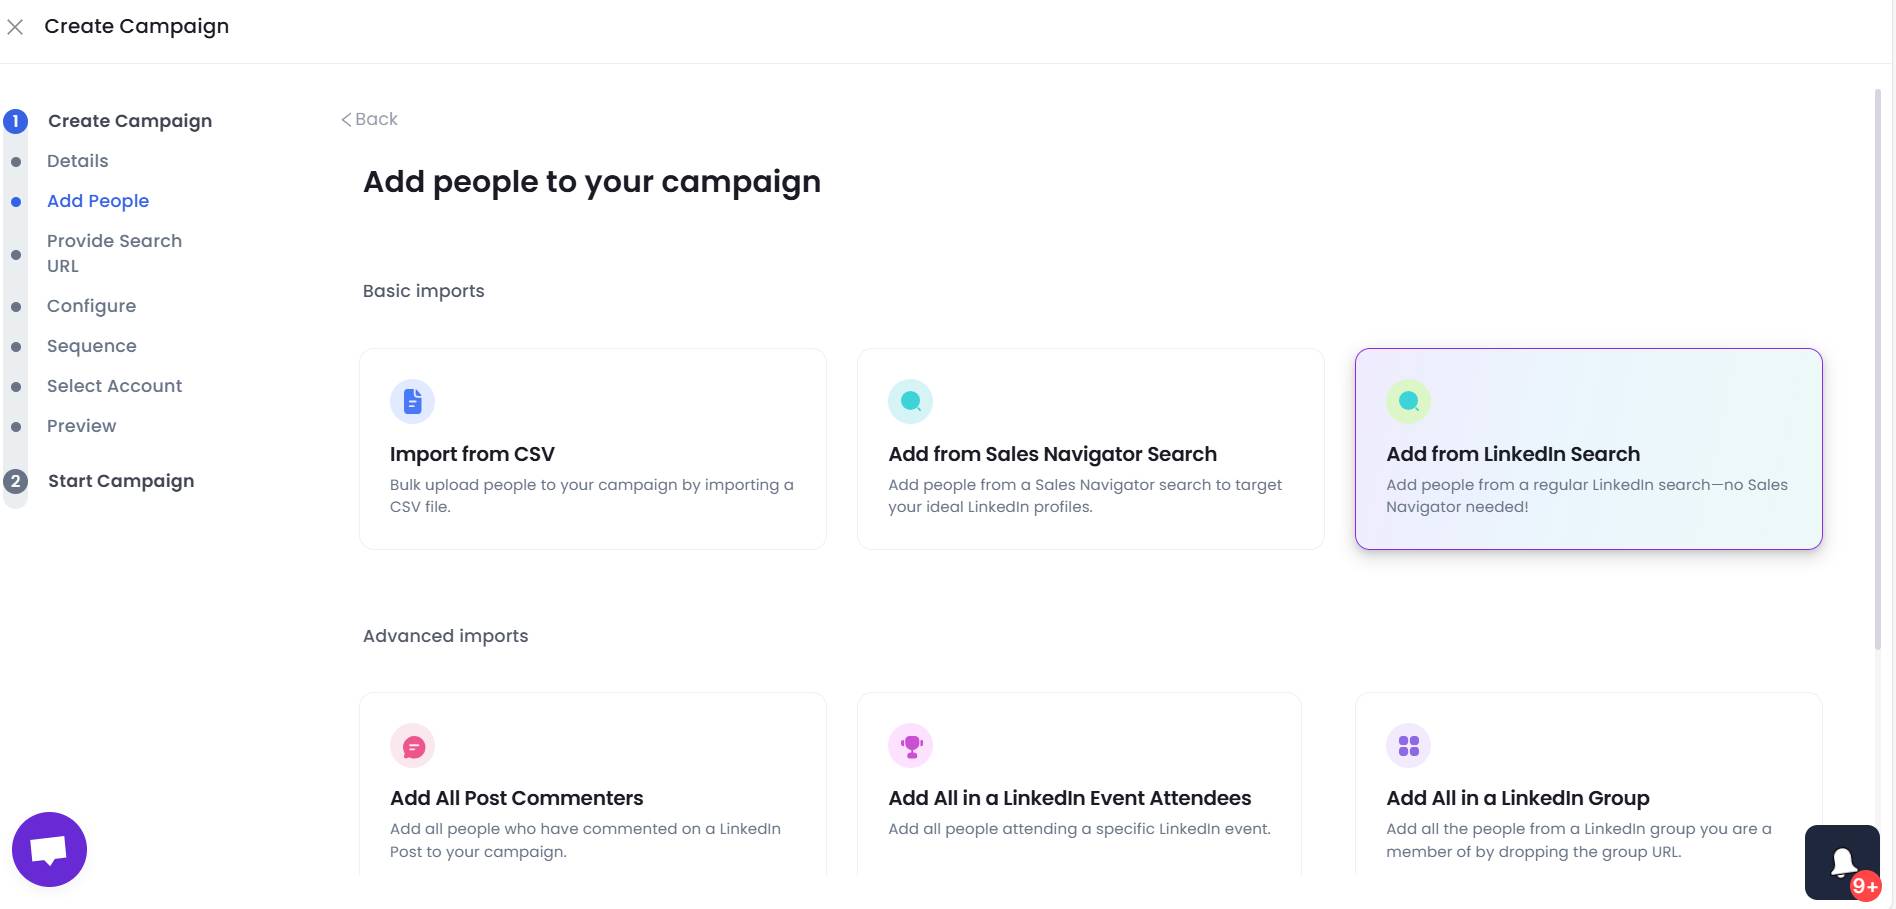Click step indicator circle numbered 1
The height and width of the screenshot is (909, 1896).
point(15,120)
